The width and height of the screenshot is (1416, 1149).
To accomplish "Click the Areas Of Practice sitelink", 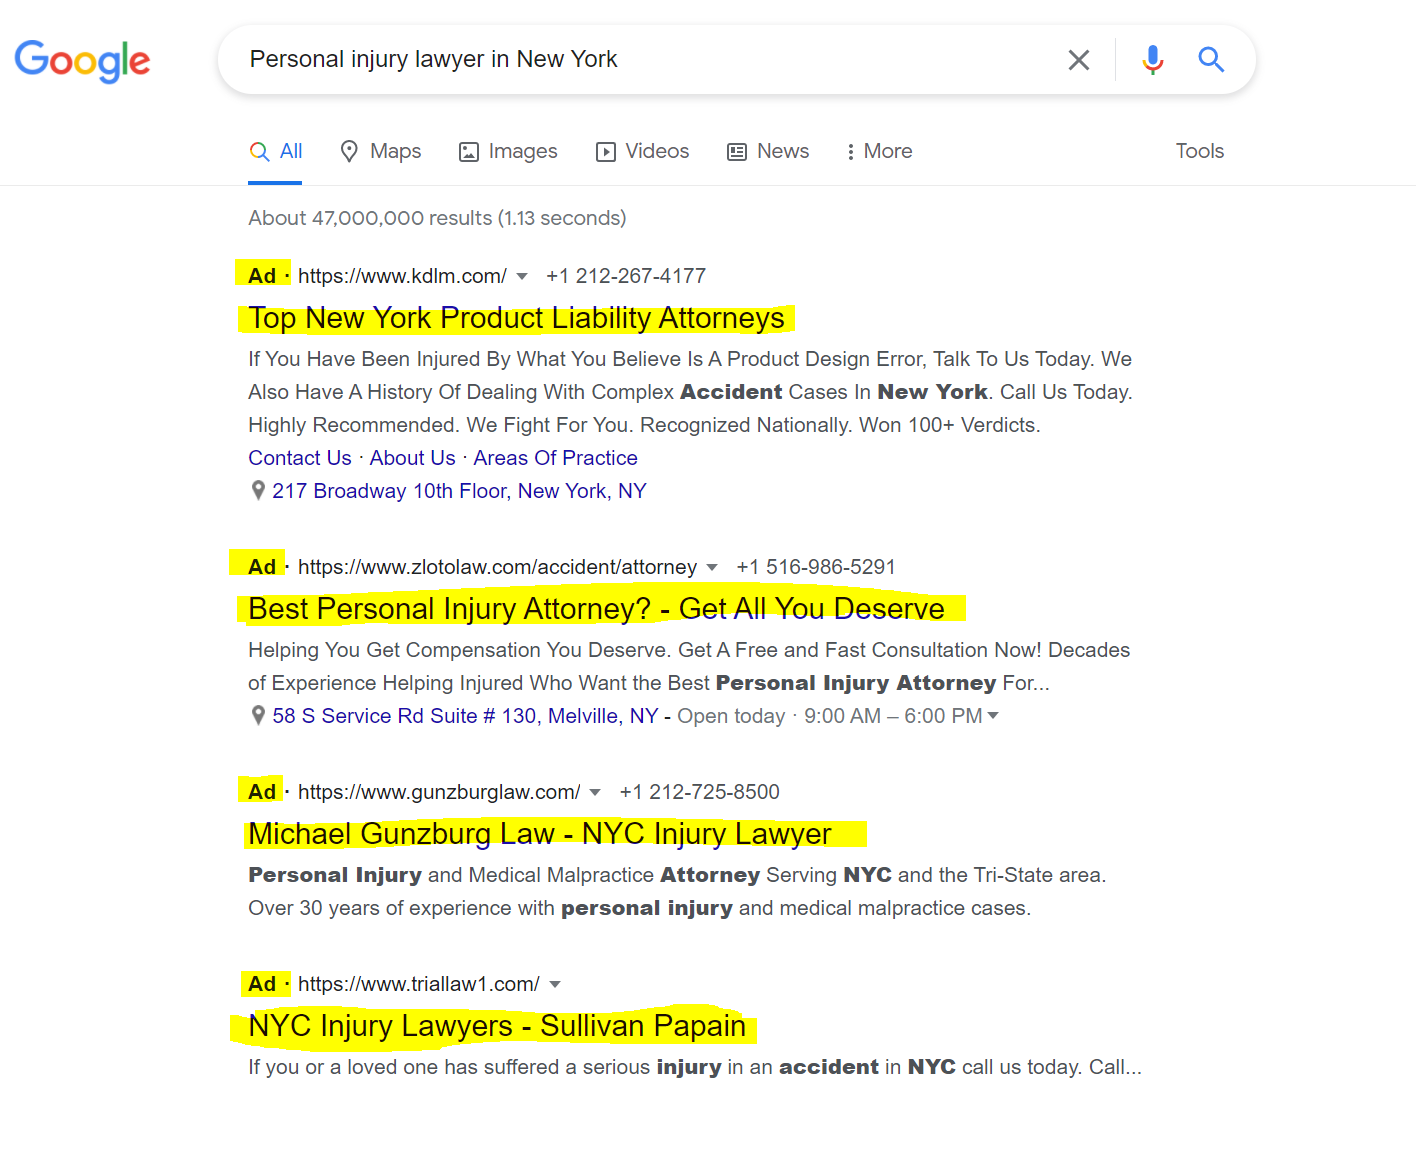I will click(555, 458).
